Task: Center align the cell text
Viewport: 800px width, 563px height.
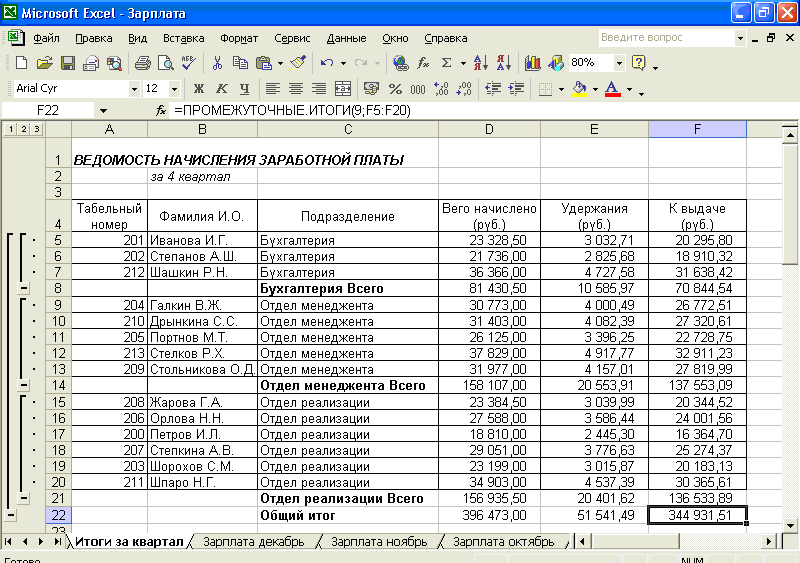Action: 296,89
